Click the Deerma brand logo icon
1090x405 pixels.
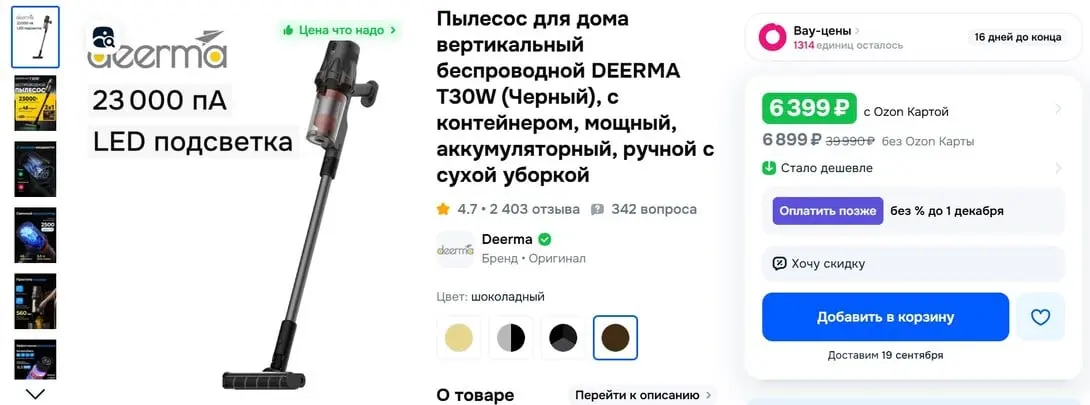click(455, 249)
